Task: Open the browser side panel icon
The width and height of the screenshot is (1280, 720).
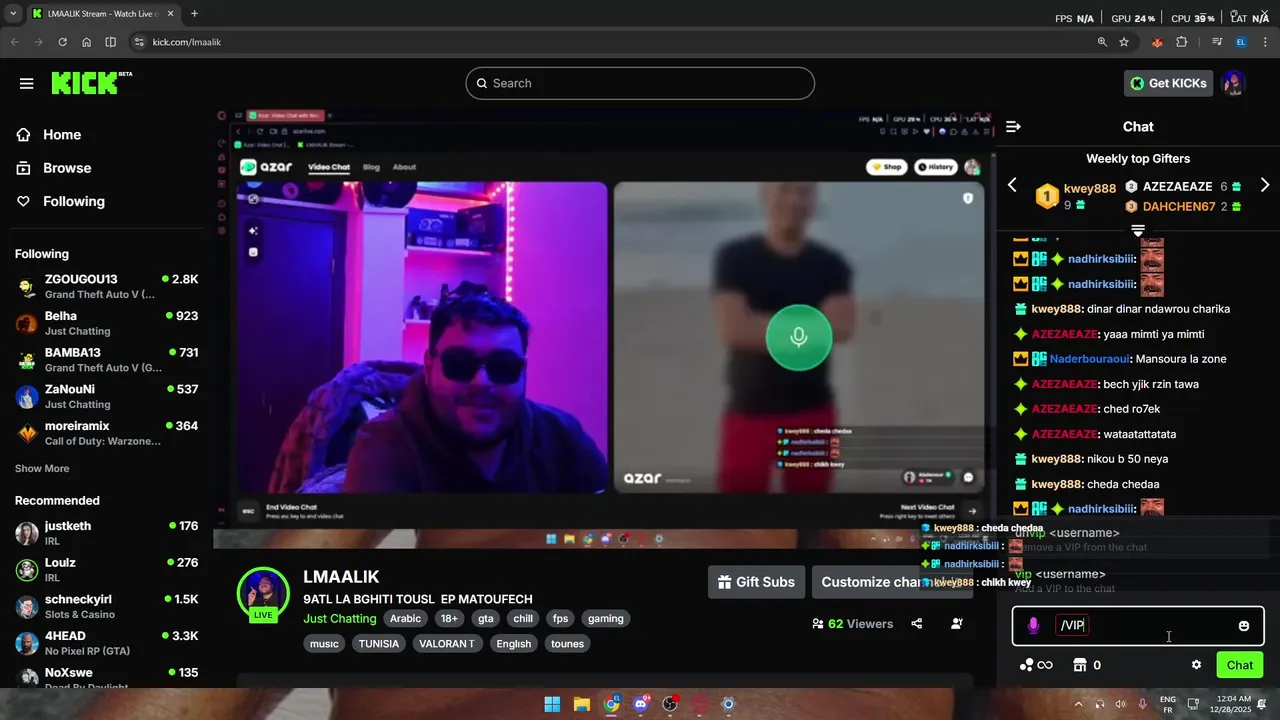Action: 110,42
